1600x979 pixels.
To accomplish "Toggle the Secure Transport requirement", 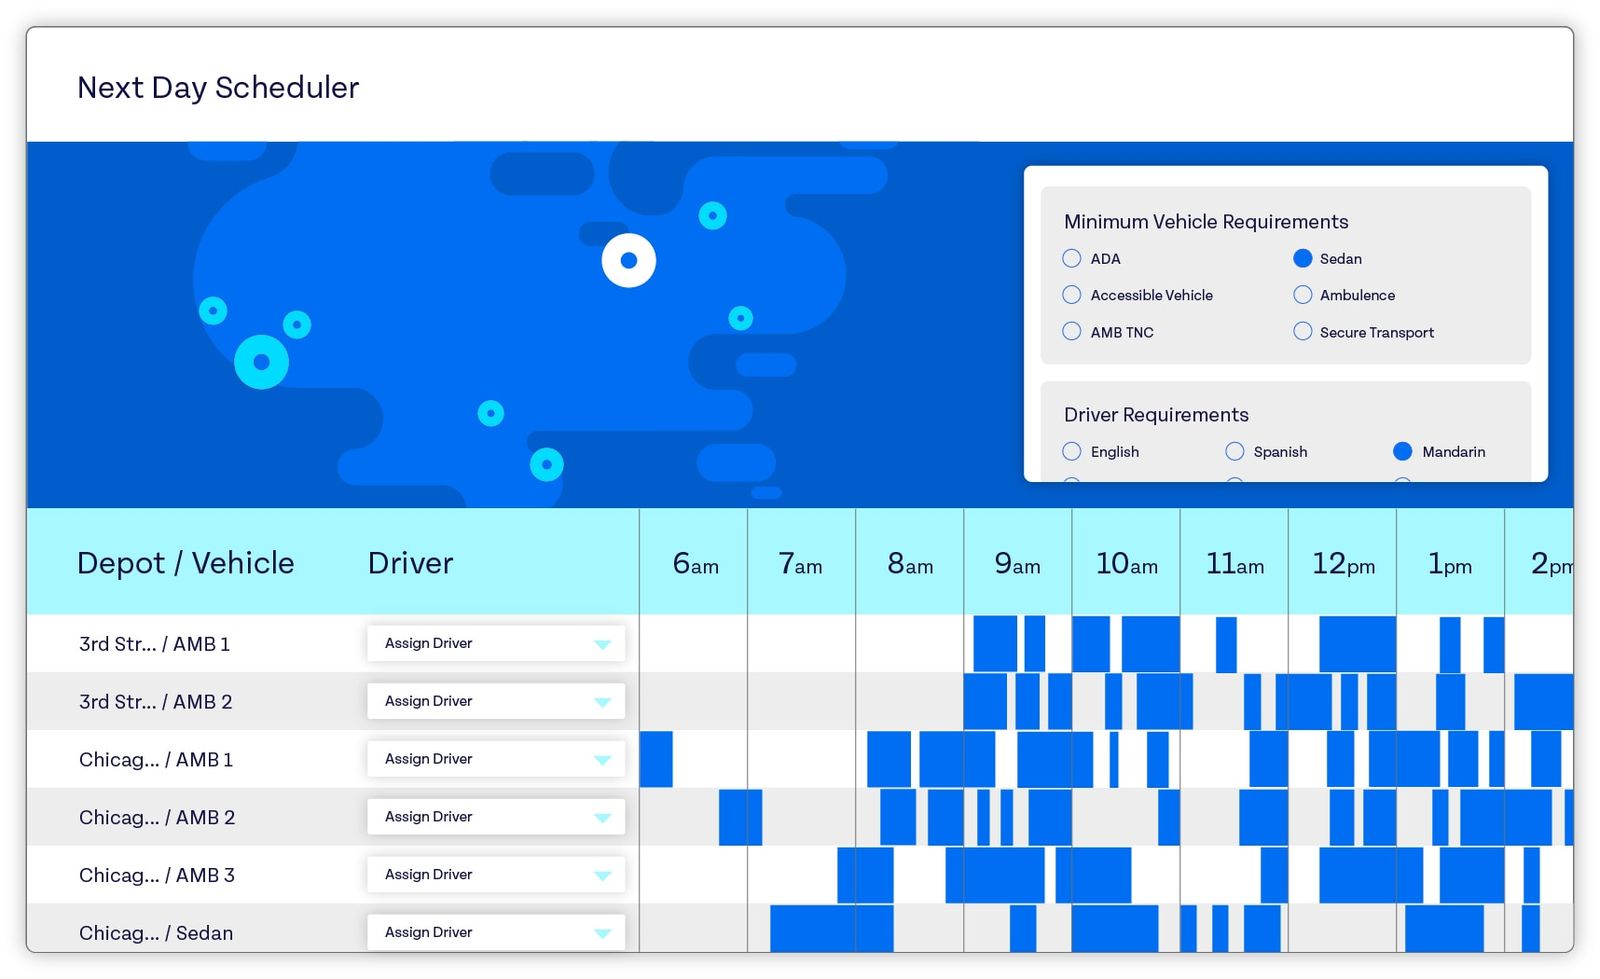I will (1303, 331).
